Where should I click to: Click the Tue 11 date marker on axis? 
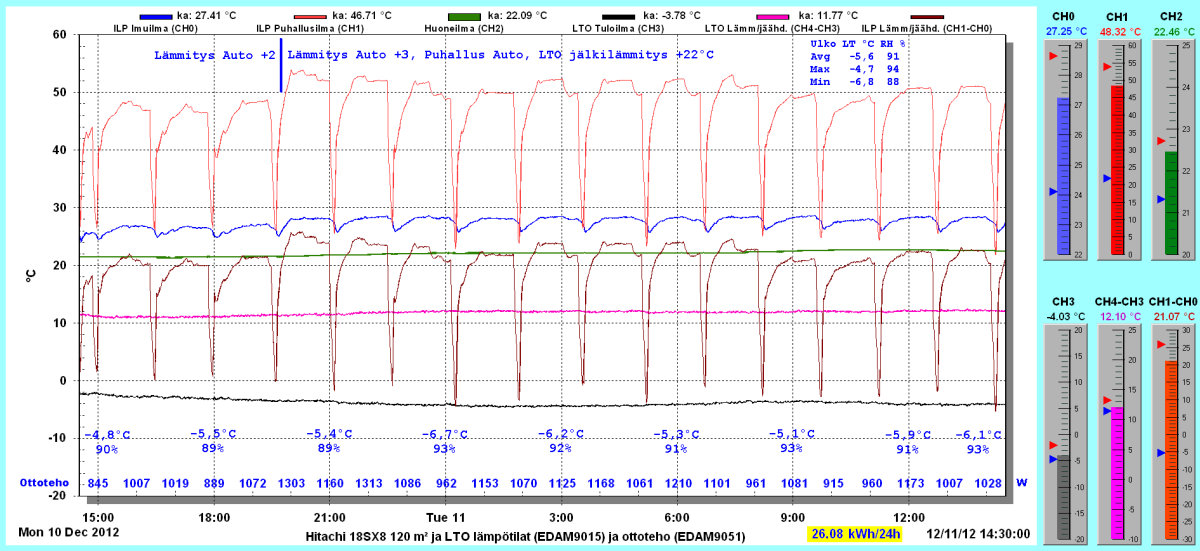coord(445,517)
